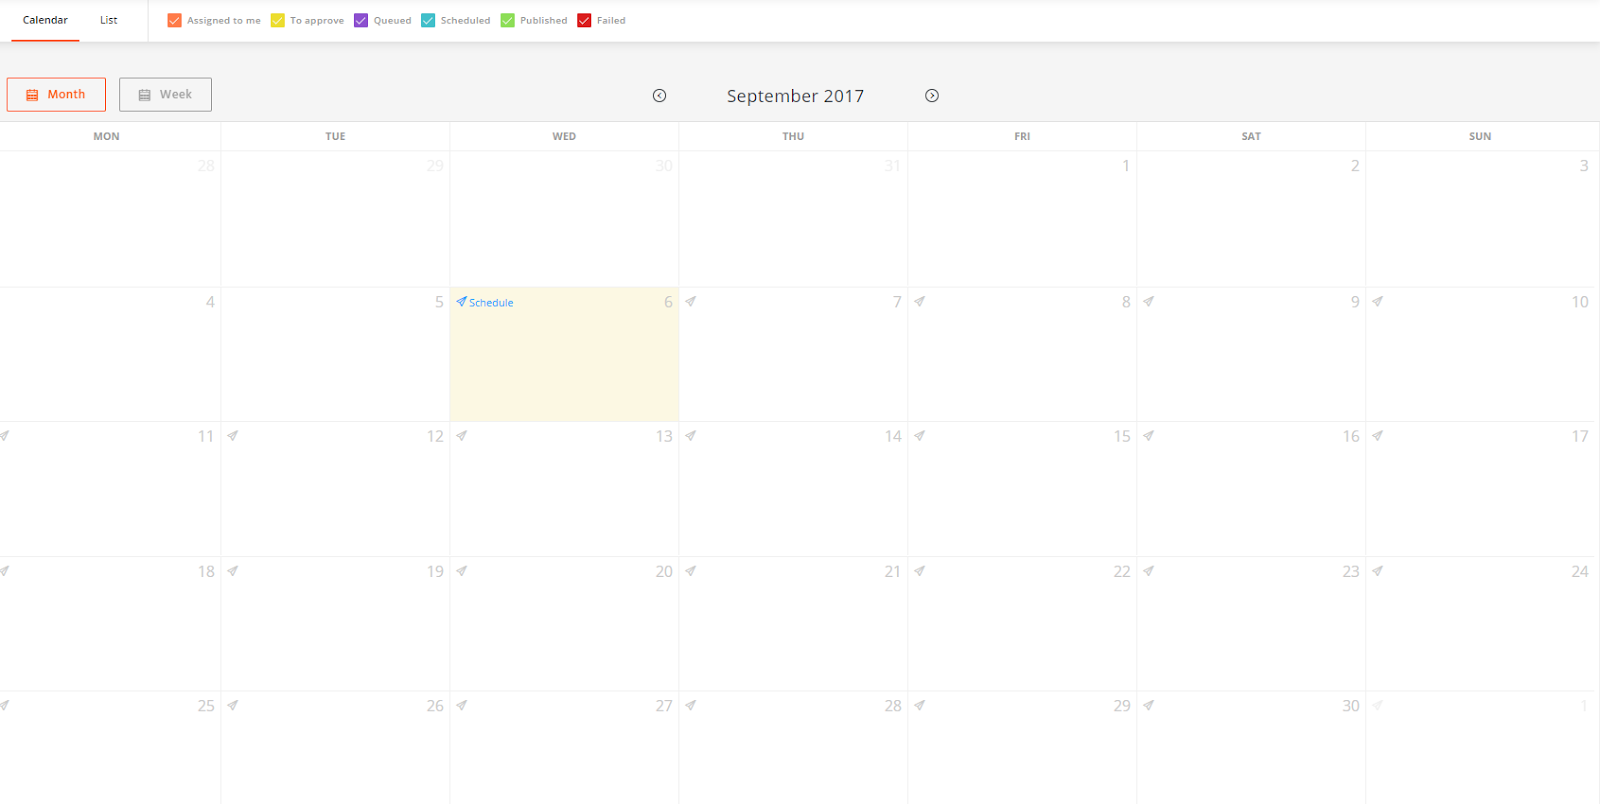Click day number 2 in the calendar
Screen dimensions: 1600x804
pyautogui.click(x=1355, y=166)
